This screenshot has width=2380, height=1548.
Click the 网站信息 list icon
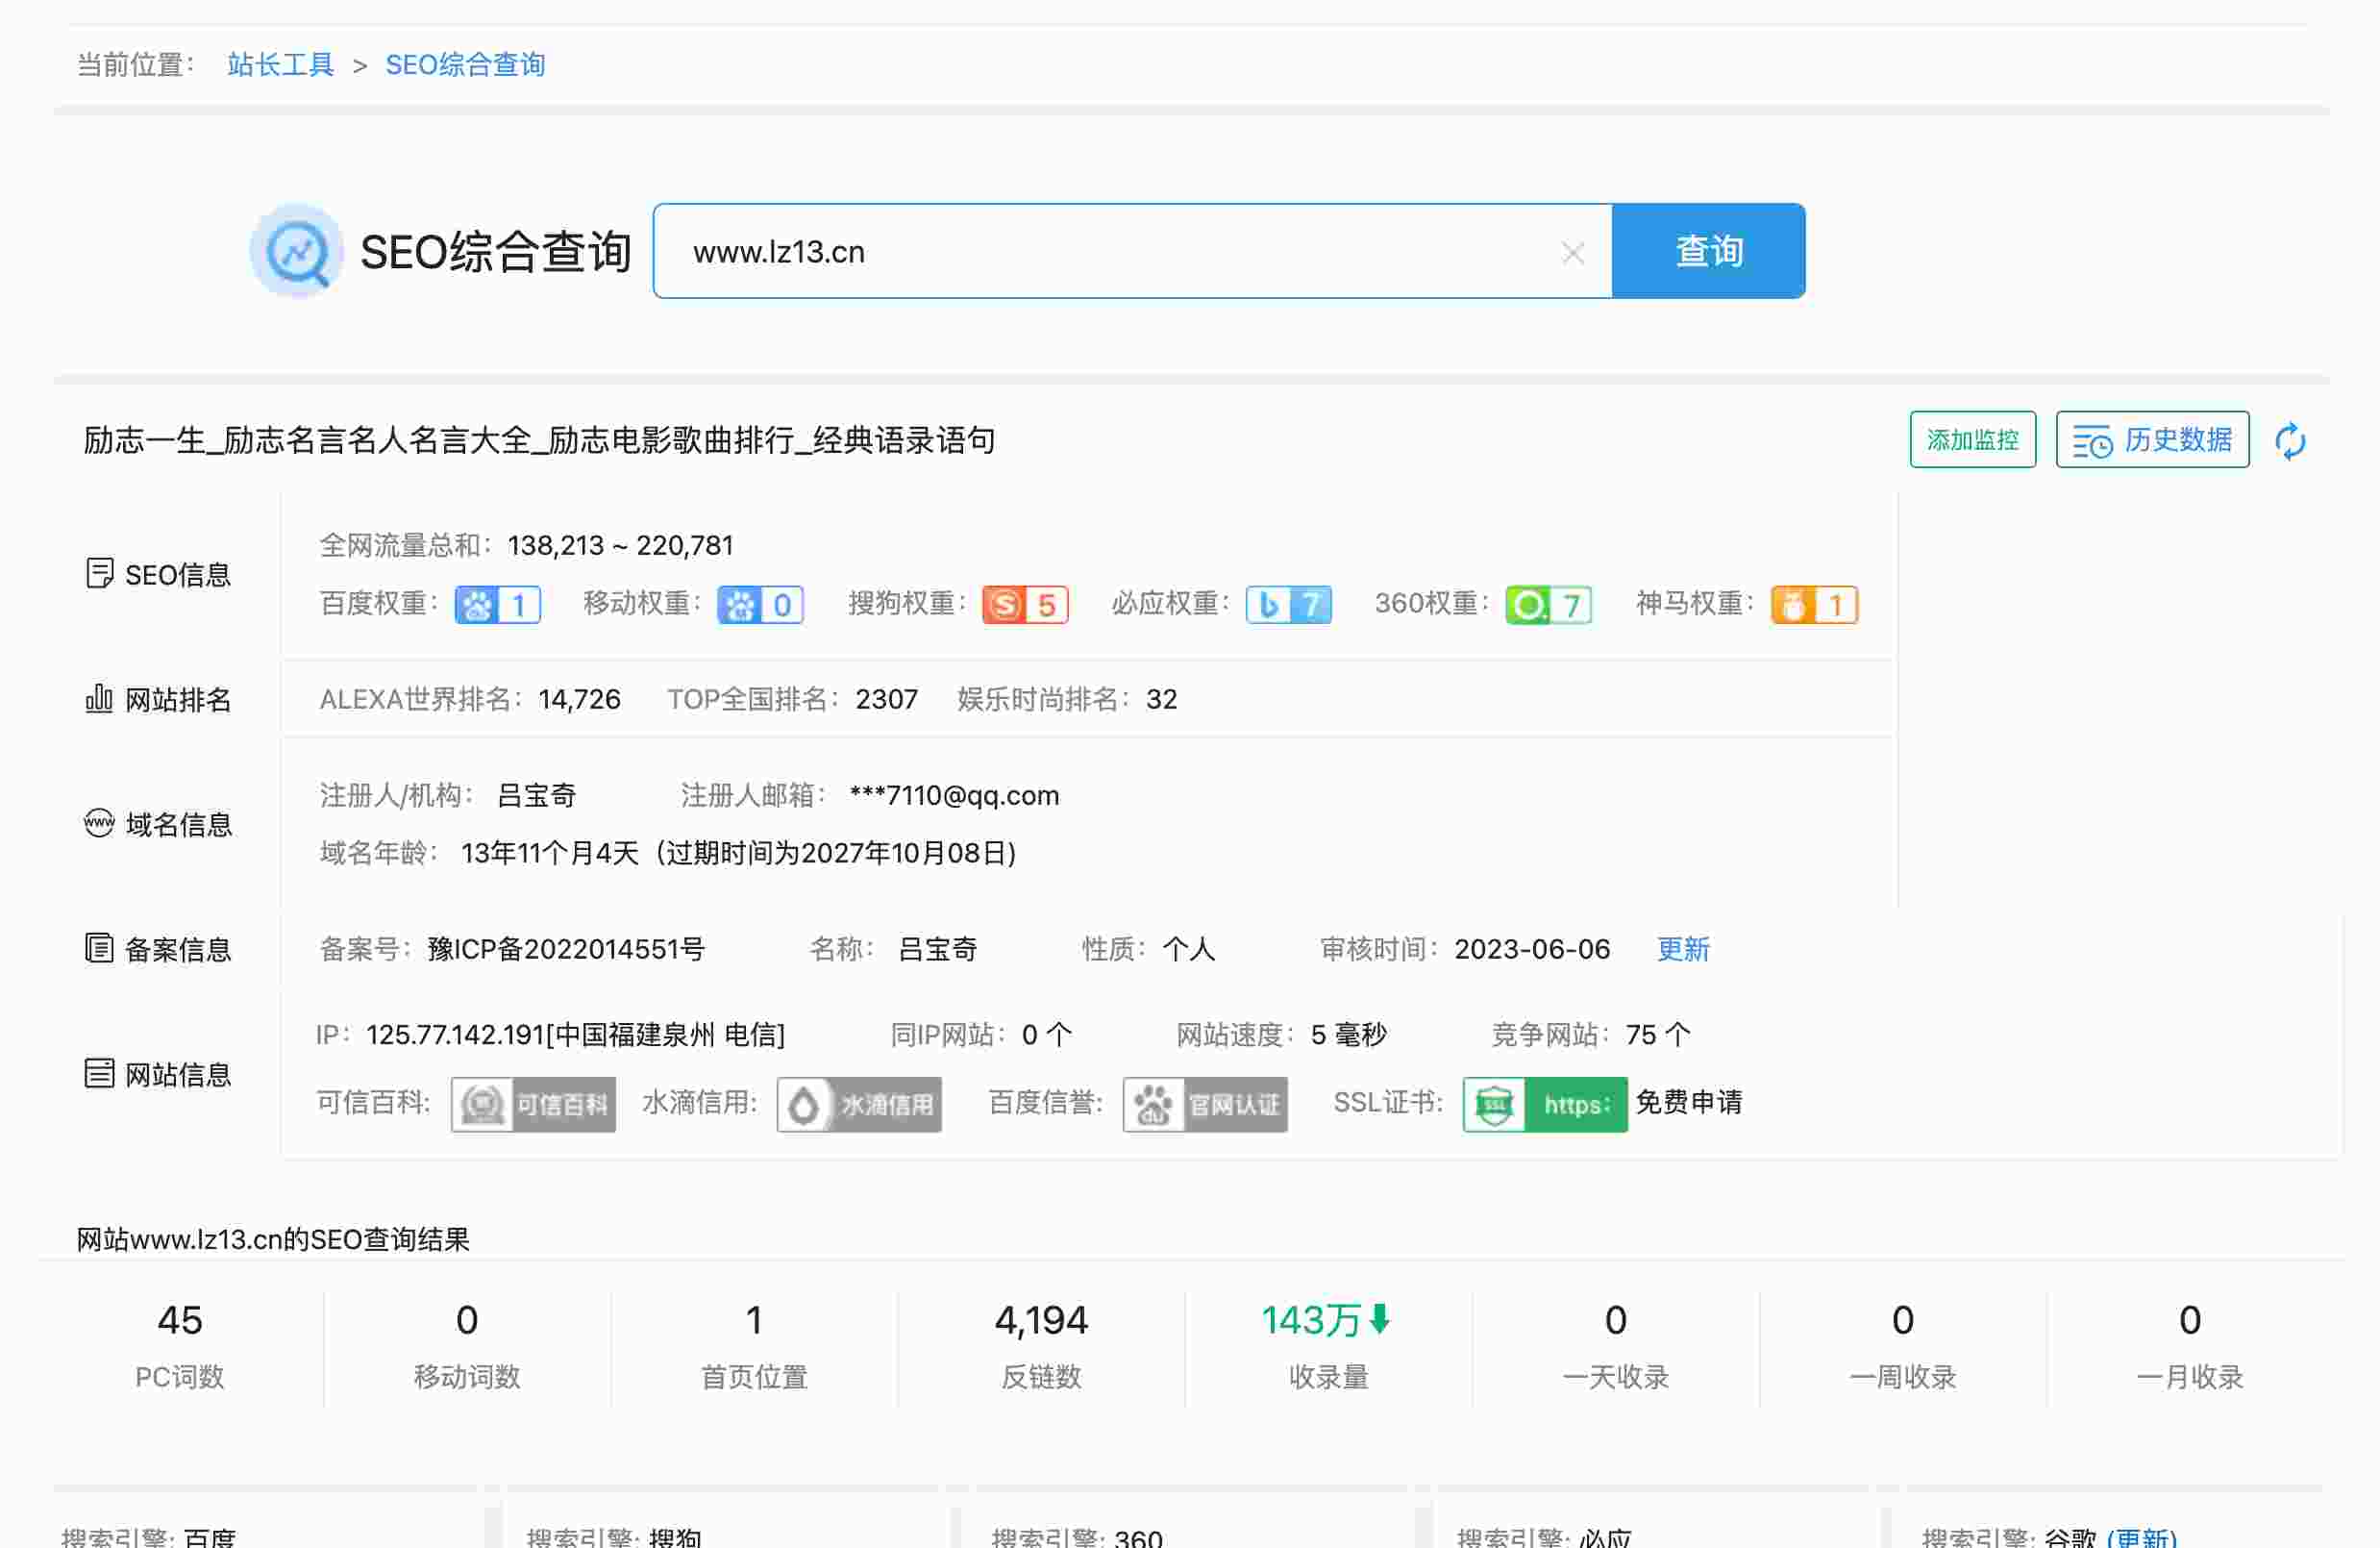99,1073
